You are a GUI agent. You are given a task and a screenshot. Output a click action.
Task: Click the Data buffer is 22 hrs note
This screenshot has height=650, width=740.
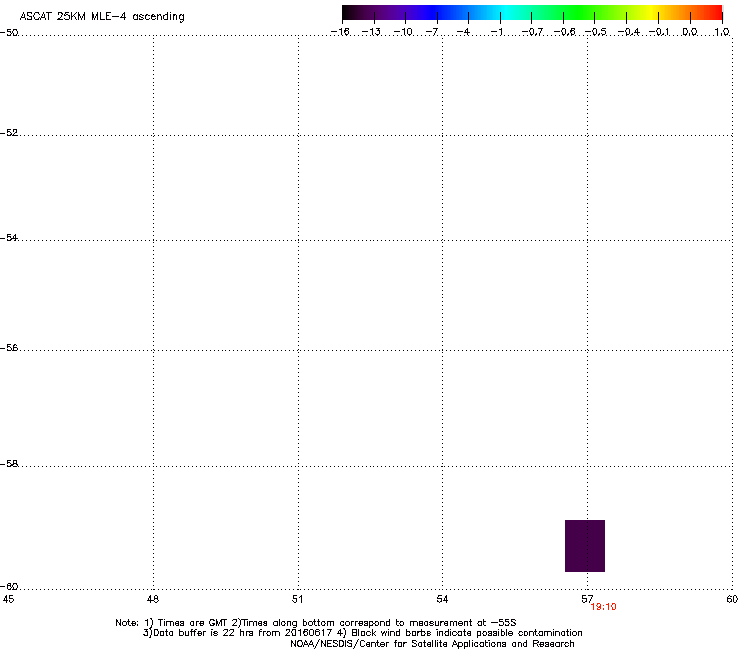[x=362, y=633]
